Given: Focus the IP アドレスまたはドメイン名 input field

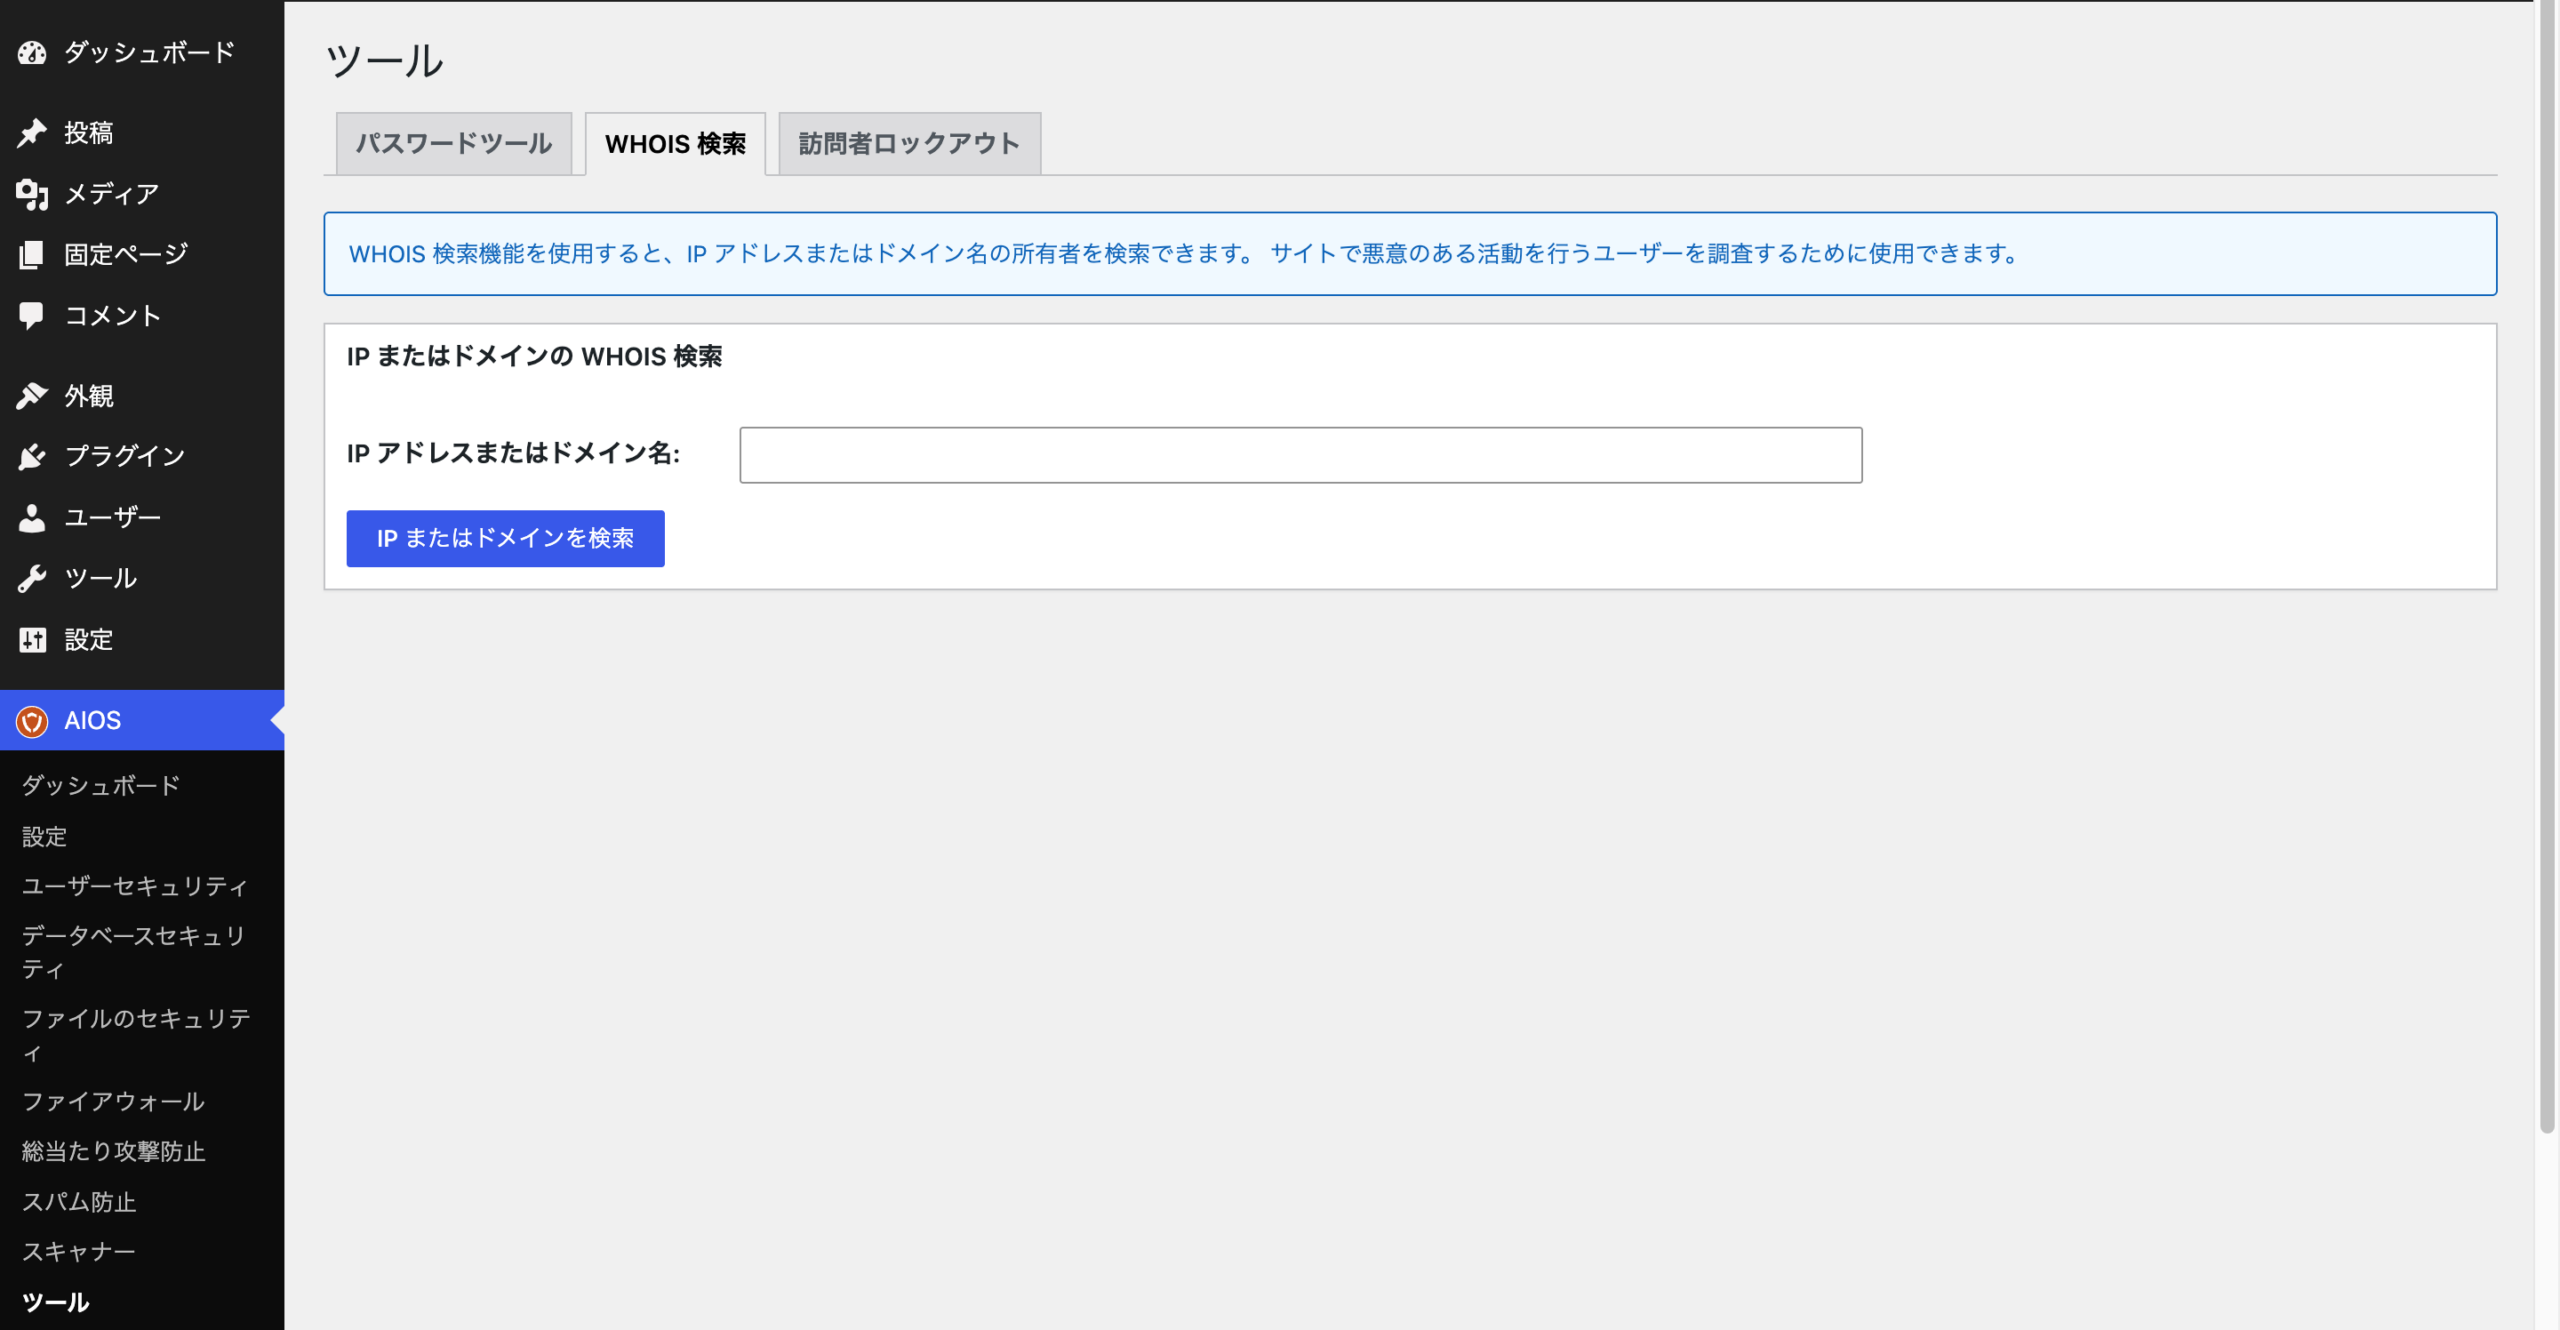Looking at the screenshot, I should click(1300, 455).
